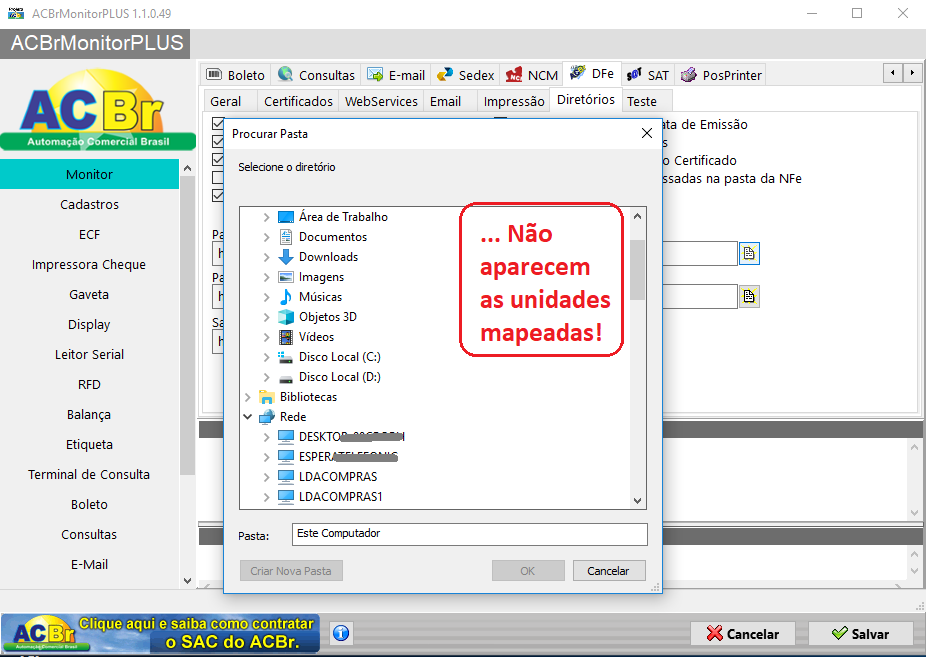This screenshot has width=926, height=657.
Task: Switch to the Certificados sub-tab
Action: pyautogui.click(x=298, y=101)
